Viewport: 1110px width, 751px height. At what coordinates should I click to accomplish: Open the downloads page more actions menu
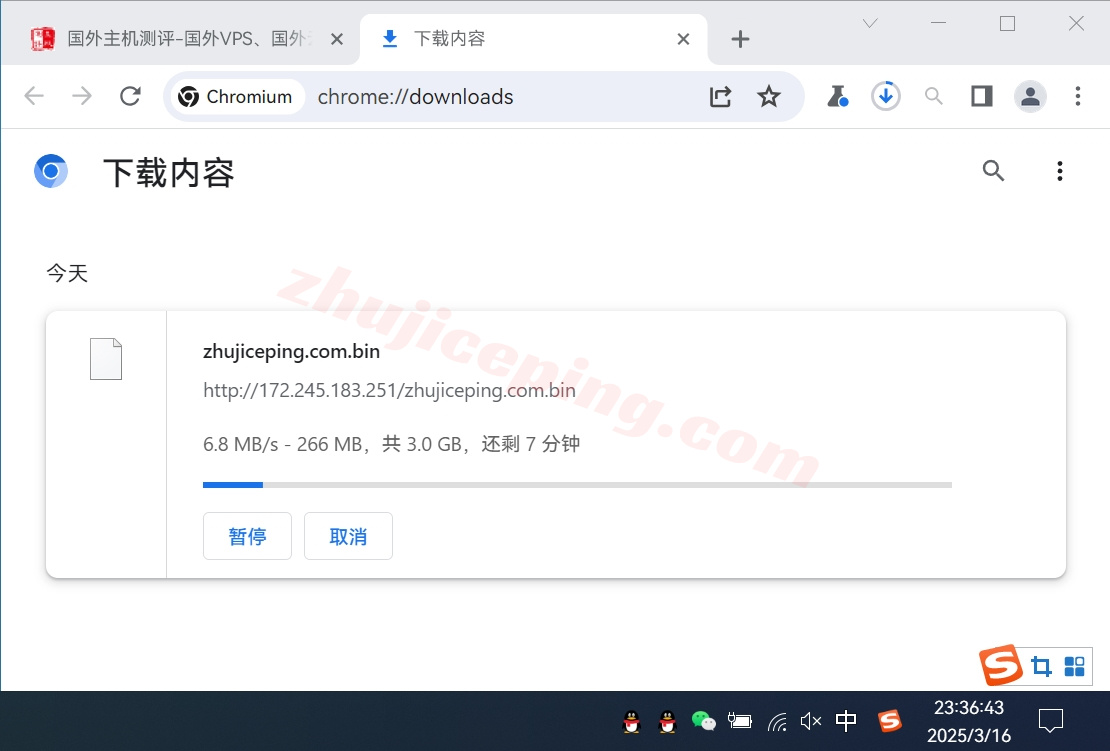point(1060,171)
